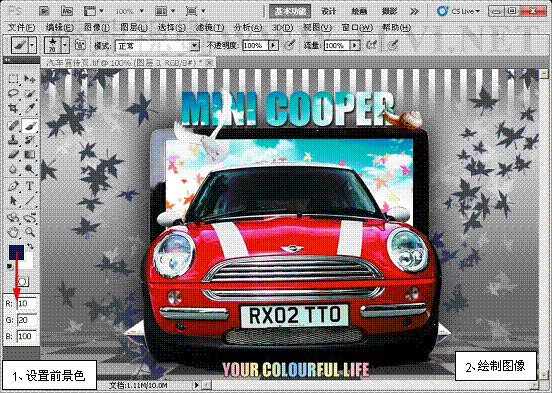The image size is (552, 393).
Task: Select the 3D Rotate tool
Action: pyautogui.click(x=13, y=218)
